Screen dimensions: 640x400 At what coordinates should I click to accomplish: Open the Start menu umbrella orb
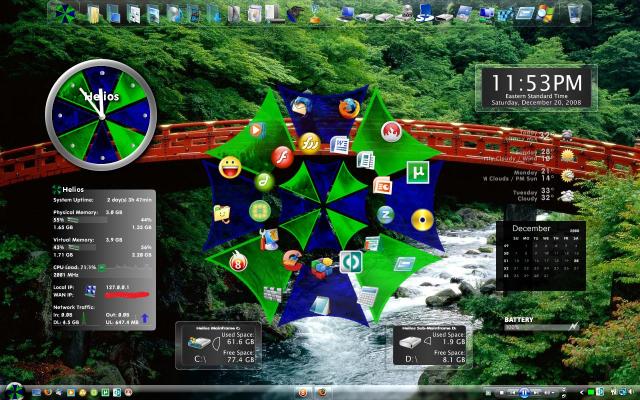pyautogui.click(x=14, y=392)
